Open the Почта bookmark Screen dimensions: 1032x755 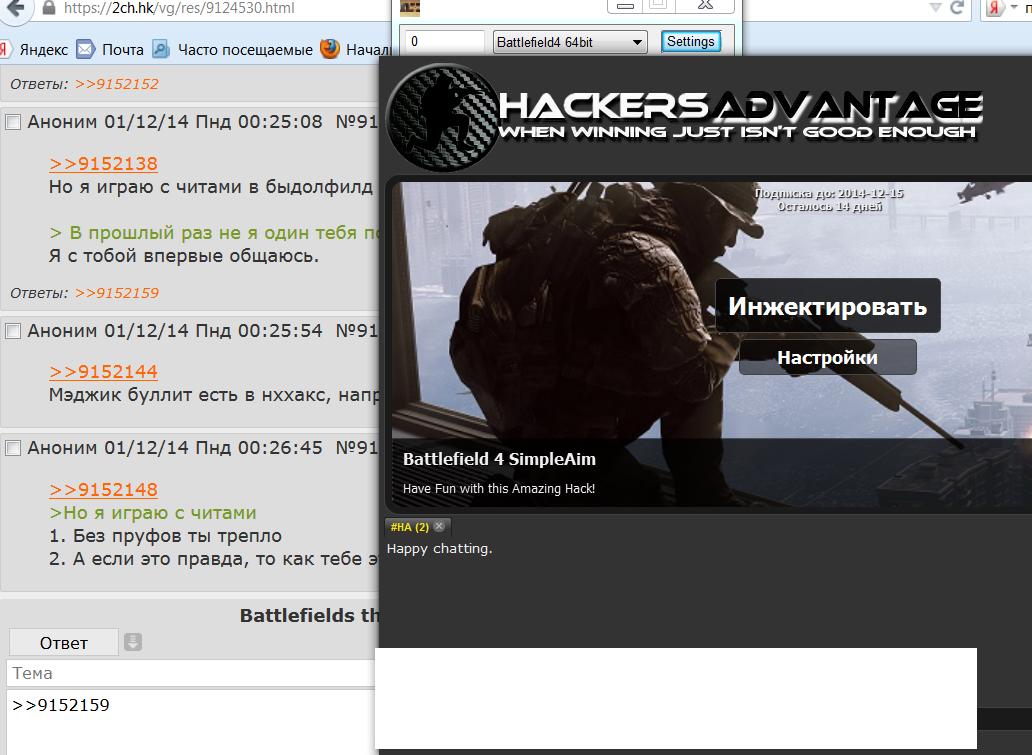click(110, 49)
